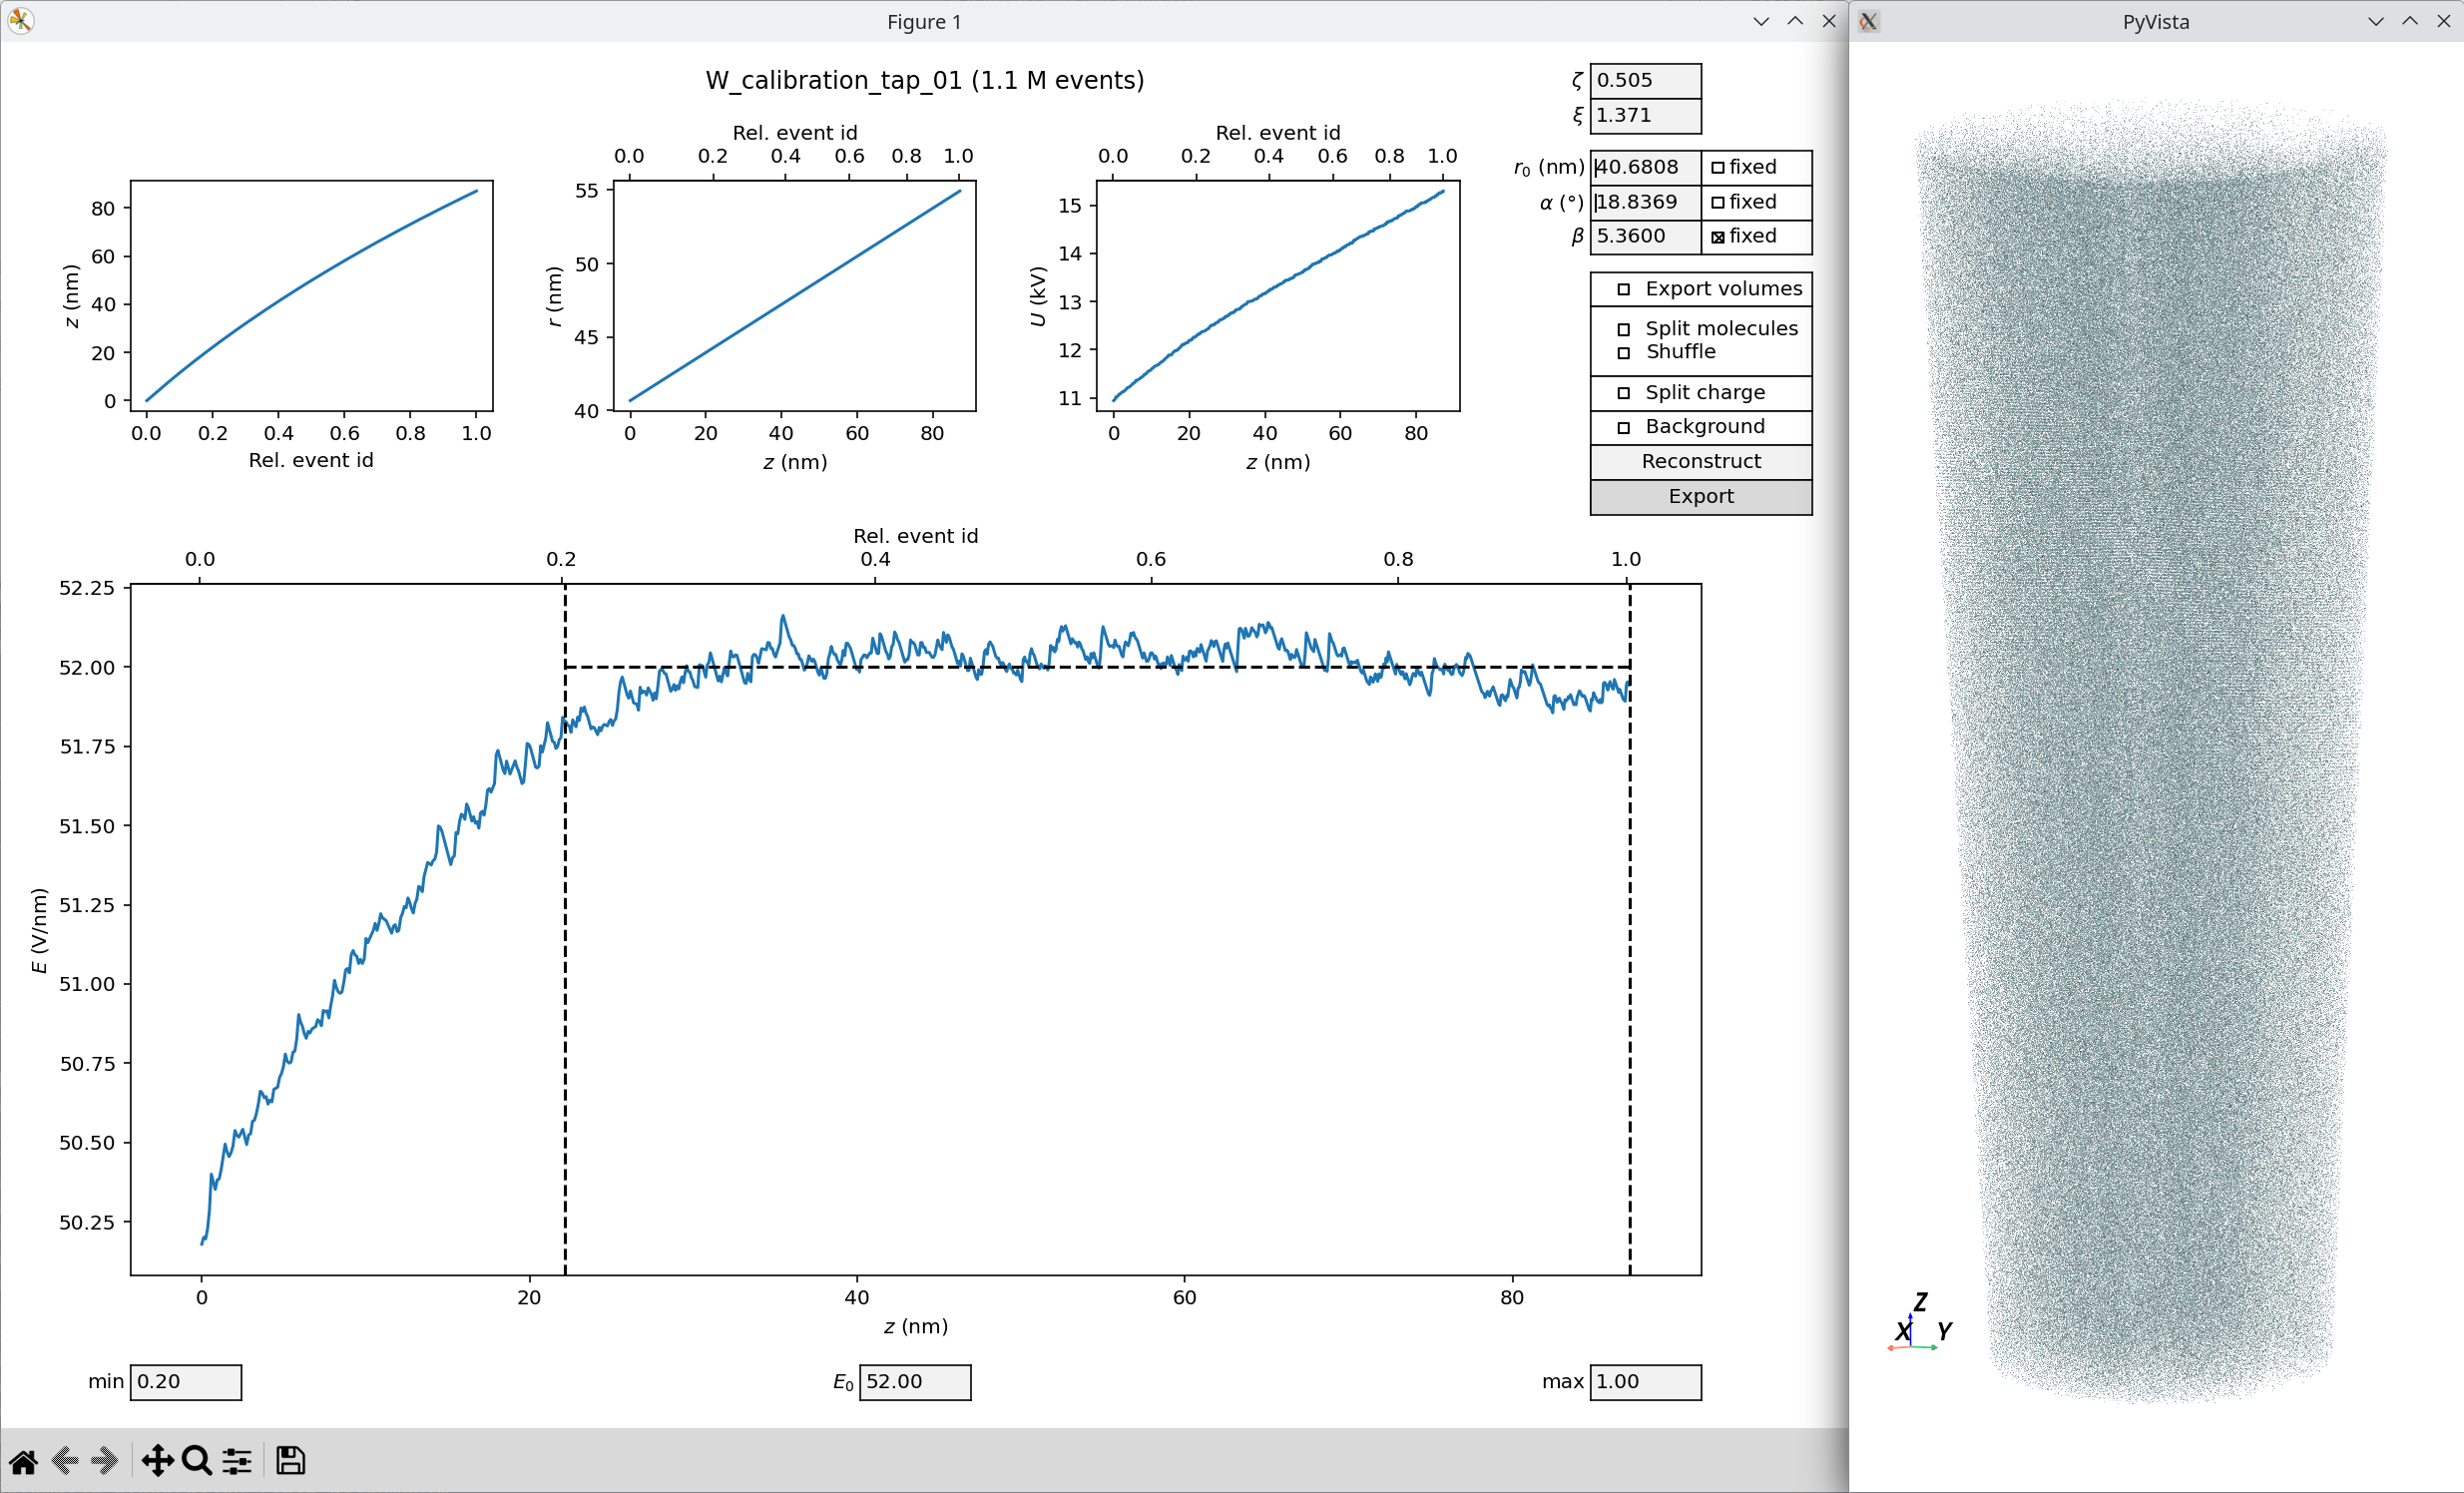This screenshot has height=1493, width=2464.
Task: Minimize the PyVista window
Action: coord(2376,21)
